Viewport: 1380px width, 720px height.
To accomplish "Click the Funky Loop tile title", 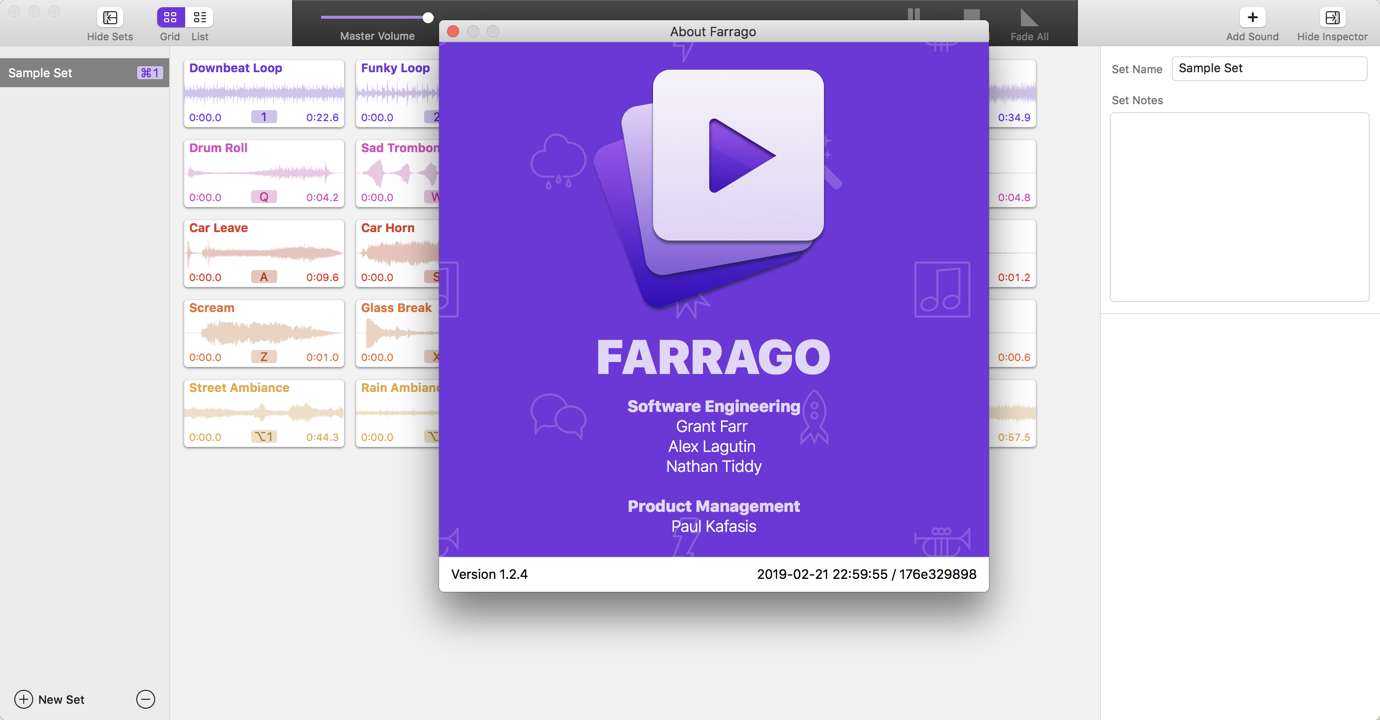I will click(395, 68).
